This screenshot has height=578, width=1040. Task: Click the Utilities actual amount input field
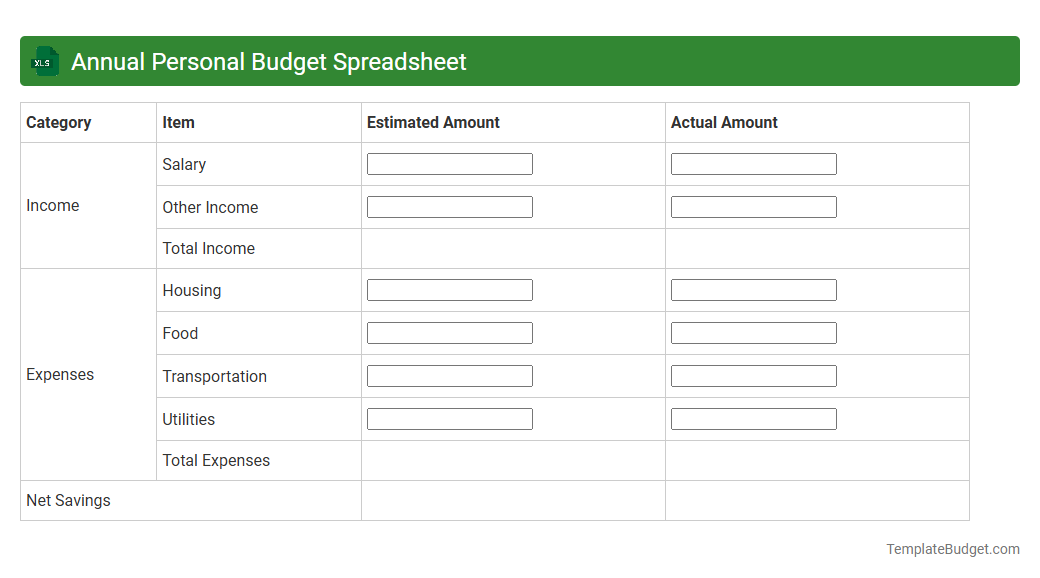coord(753,418)
